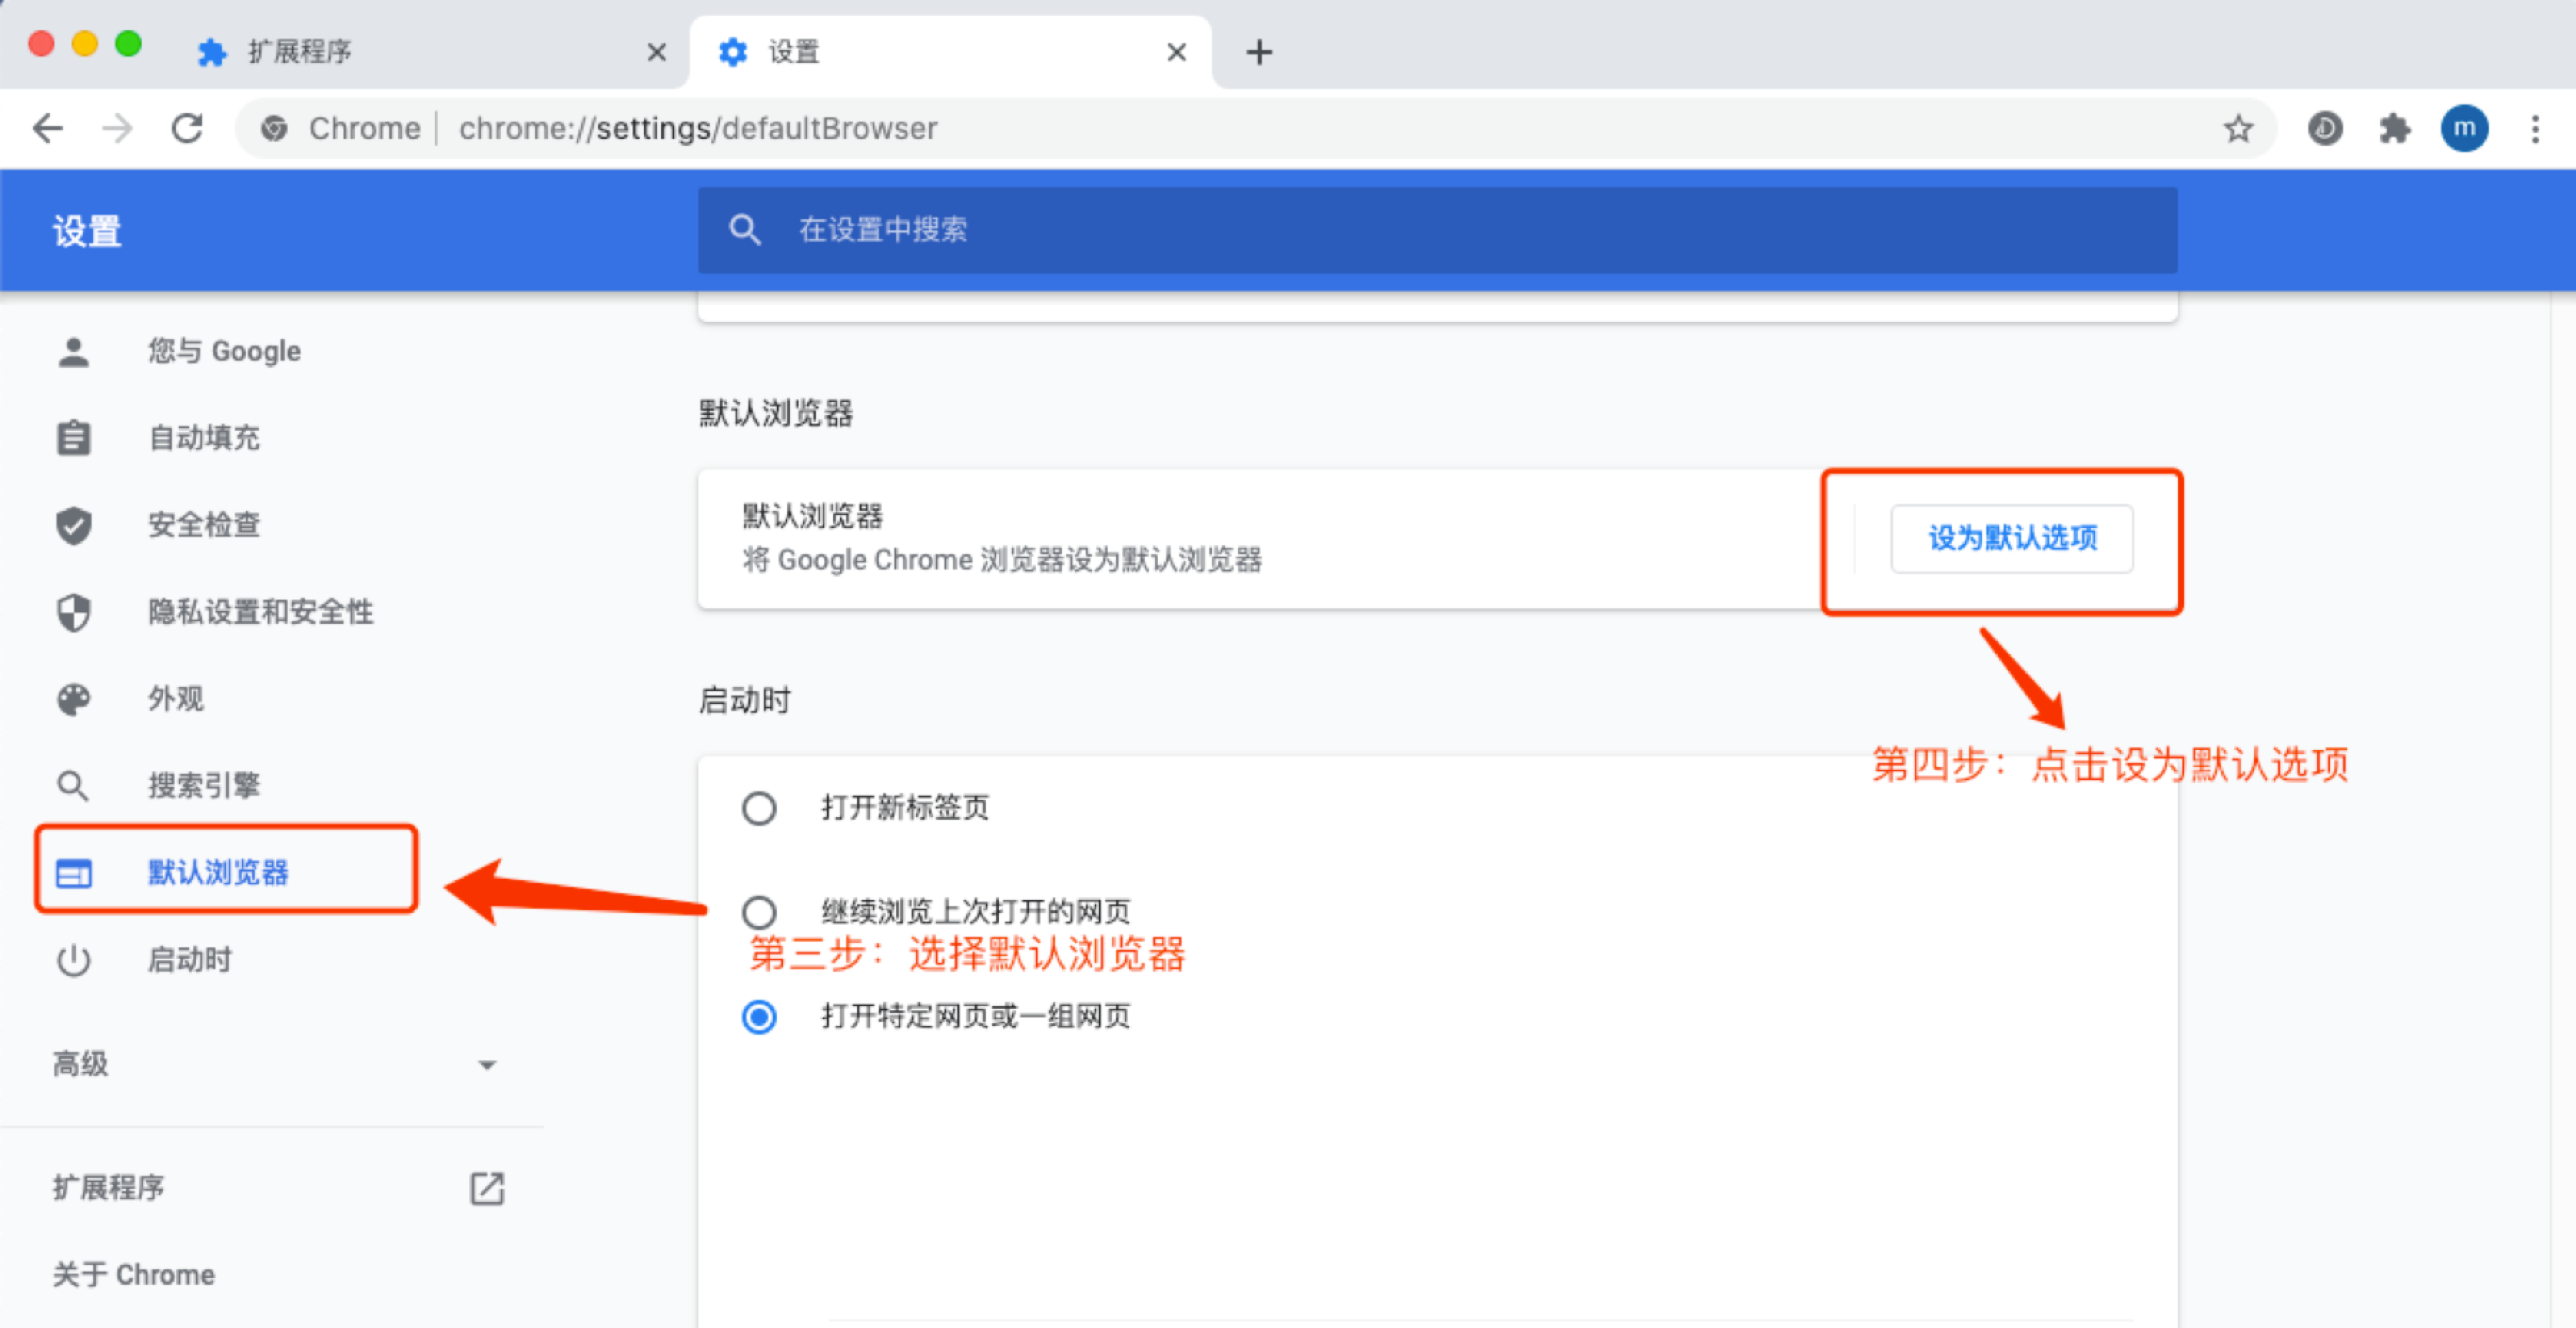Close the 设置 tab
Image resolution: width=2576 pixels, height=1328 pixels.
tap(1176, 52)
